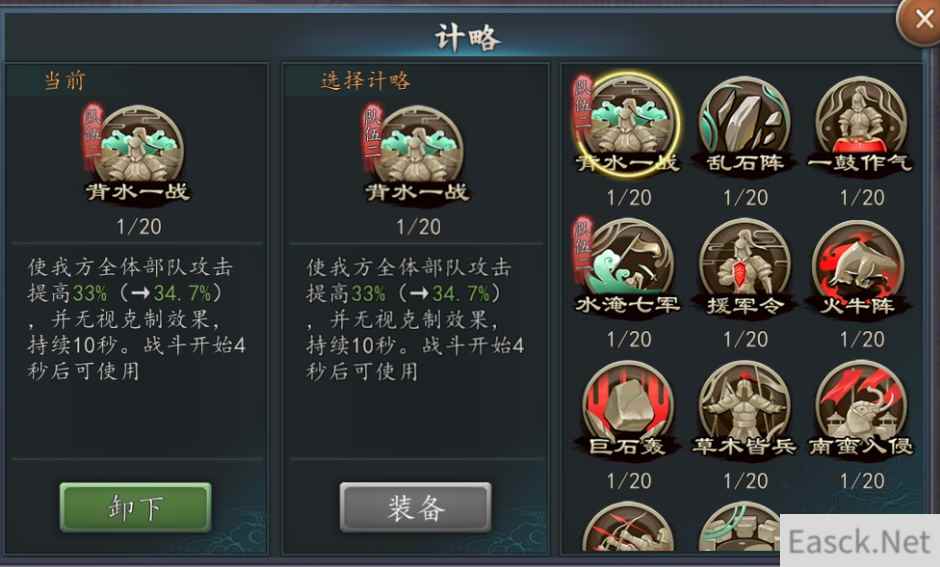
Task: Select the 乱石阵 stratagem icon
Action: (745, 125)
